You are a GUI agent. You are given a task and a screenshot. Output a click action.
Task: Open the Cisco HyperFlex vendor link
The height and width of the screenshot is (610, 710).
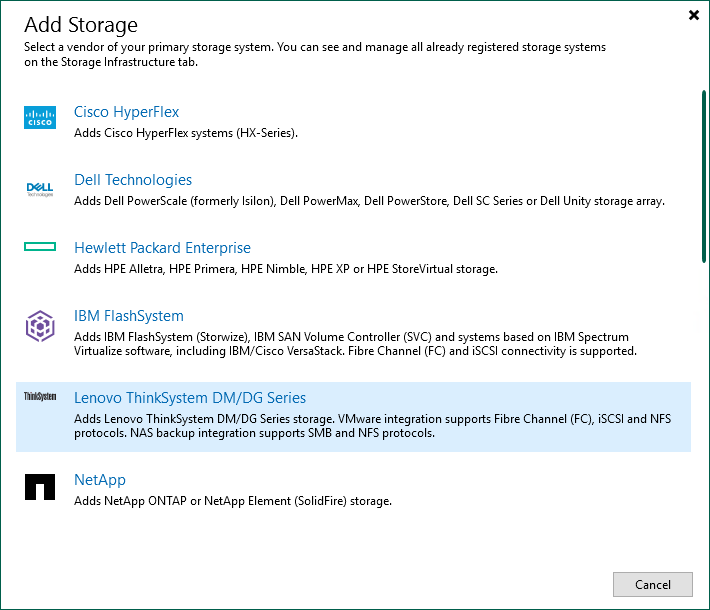pos(126,112)
